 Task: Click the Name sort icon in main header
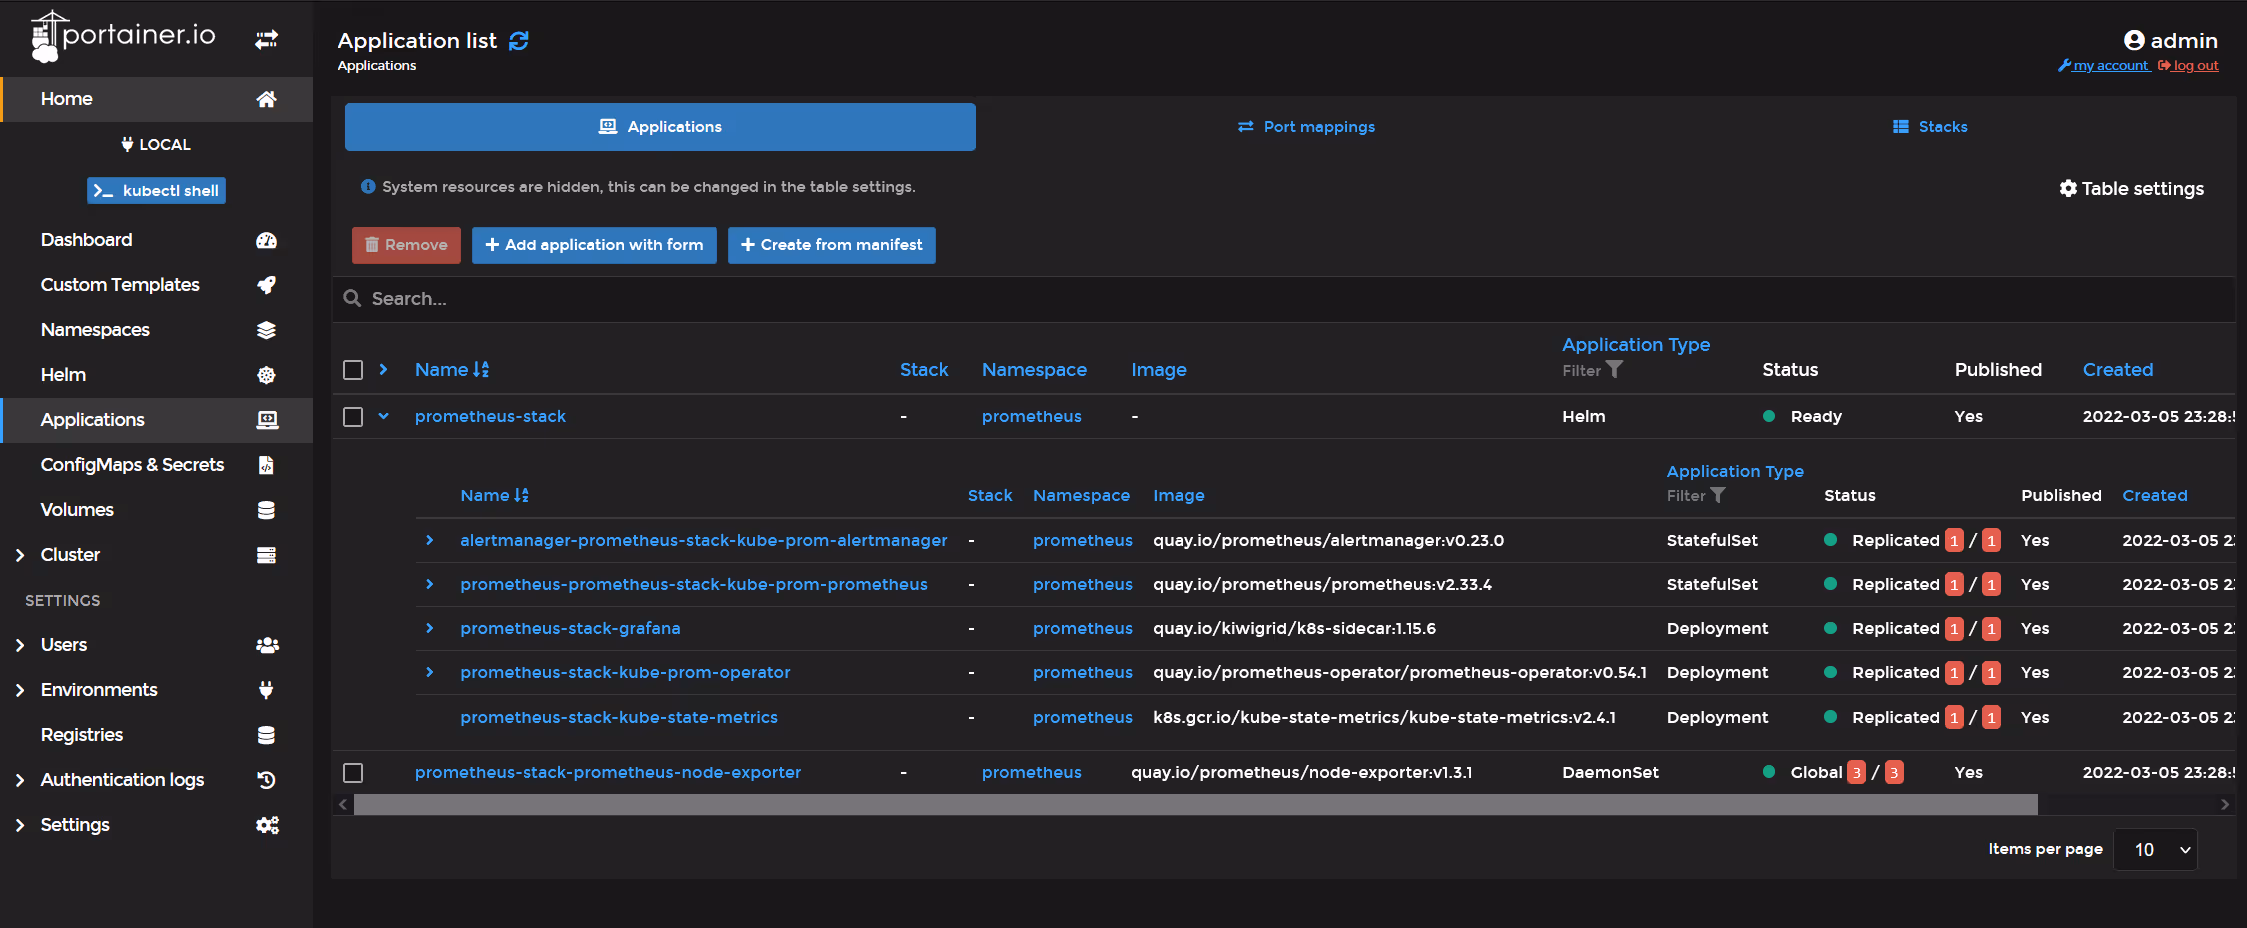(481, 369)
